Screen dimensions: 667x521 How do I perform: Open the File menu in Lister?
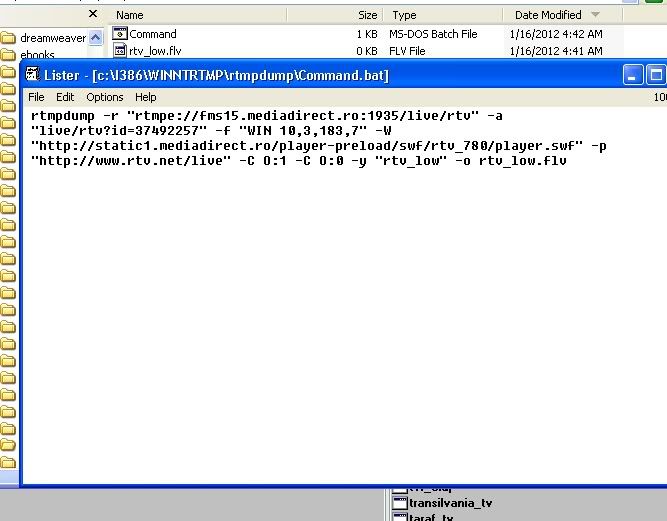[x=36, y=97]
